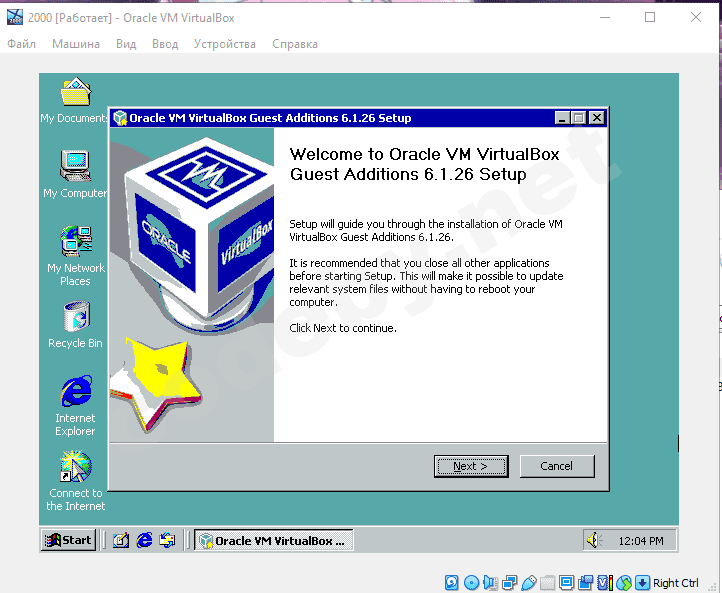Launch Internet Explorer from quick launch
The image size is (722, 593).
[x=144, y=540]
